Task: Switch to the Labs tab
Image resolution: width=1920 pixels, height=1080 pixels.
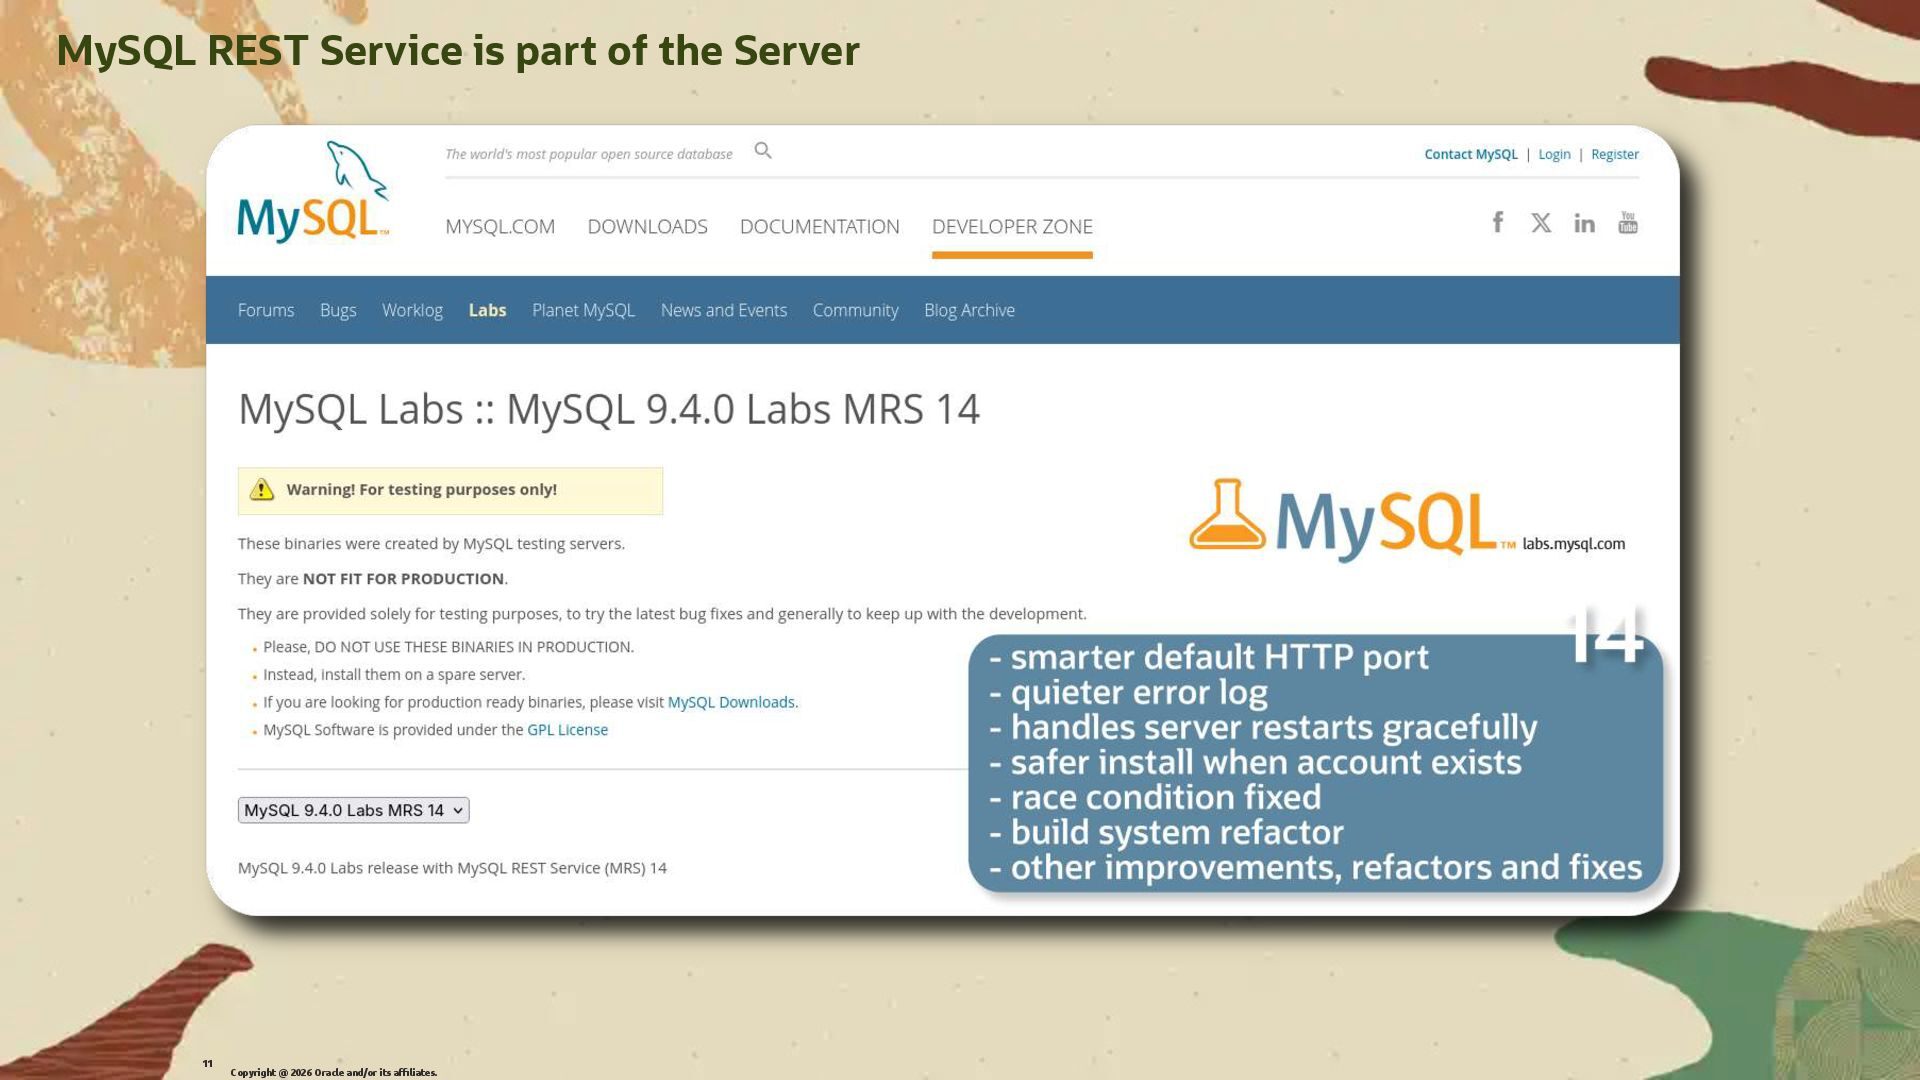Action: [487, 310]
